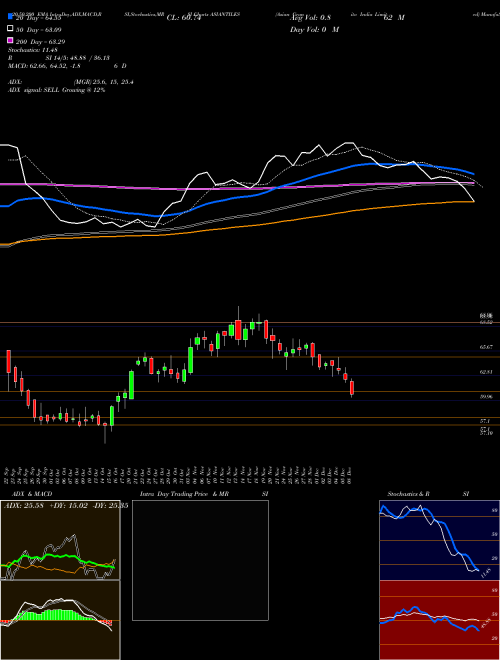
Task: Click the last red candlestick on the chart
Action: (352, 388)
